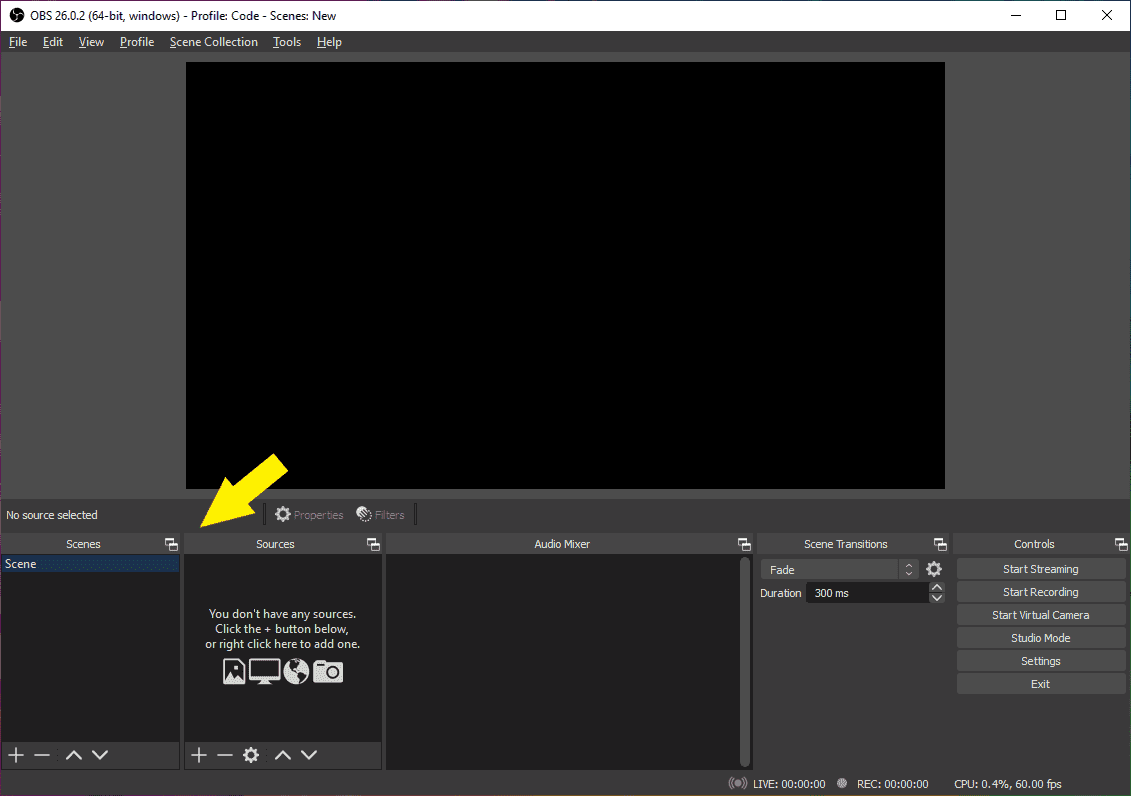Pop out the Scenes dock panel
This screenshot has height=796, width=1131.
click(171, 544)
